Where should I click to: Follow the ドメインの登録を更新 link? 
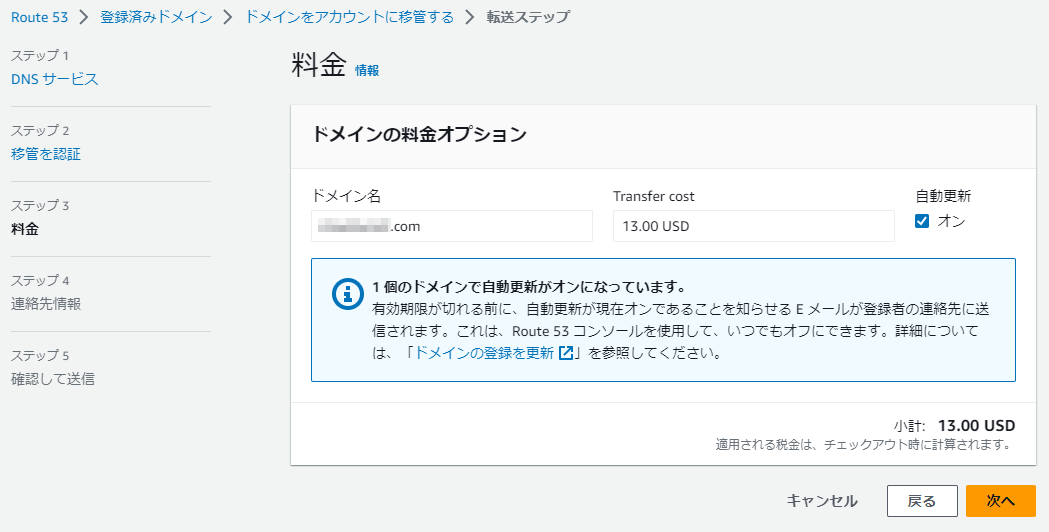coord(484,353)
